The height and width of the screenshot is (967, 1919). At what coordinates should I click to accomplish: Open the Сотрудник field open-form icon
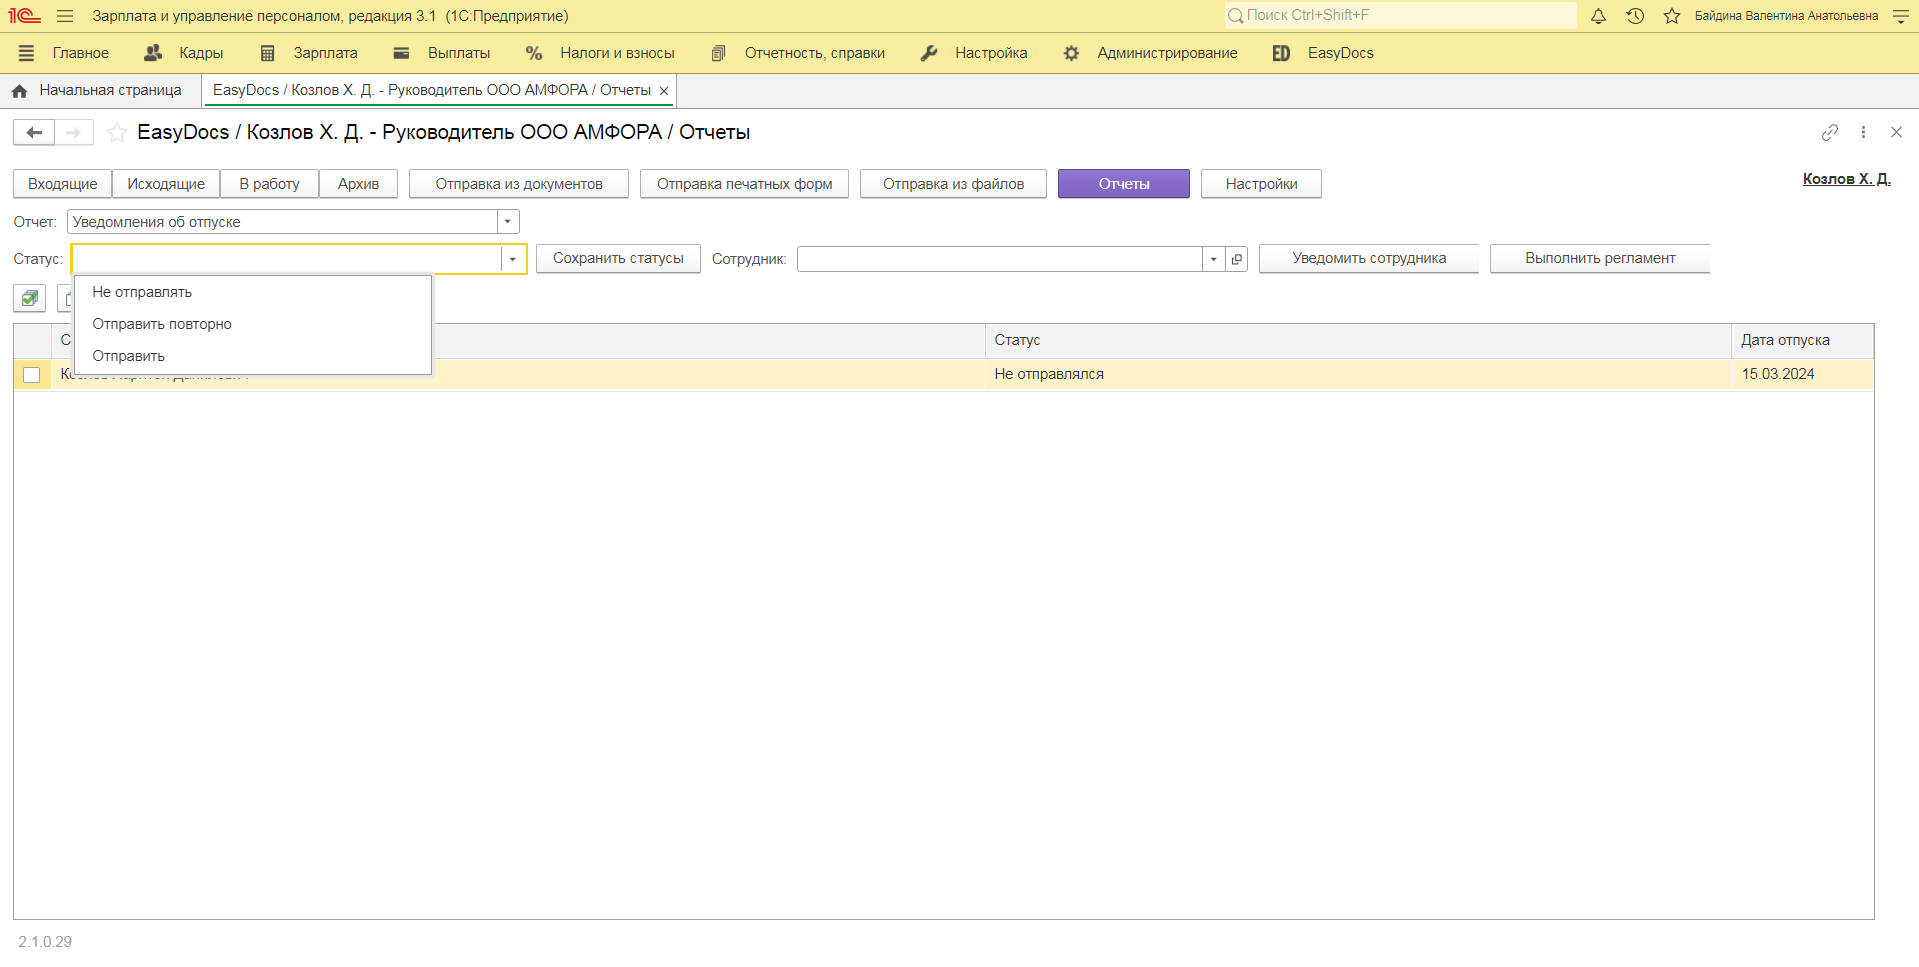click(1237, 259)
